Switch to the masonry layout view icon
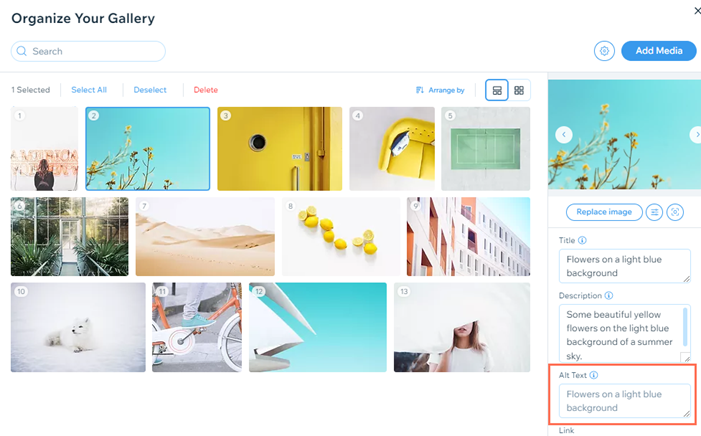 click(497, 90)
